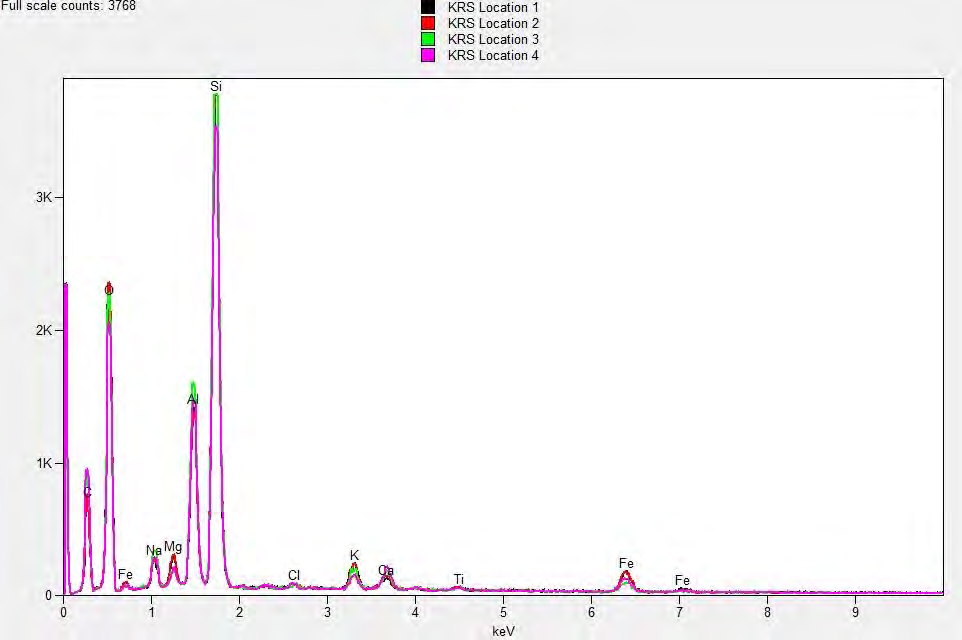Click the O peak label
Image resolution: width=962 pixels, height=640 pixels.
coord(108,288)
